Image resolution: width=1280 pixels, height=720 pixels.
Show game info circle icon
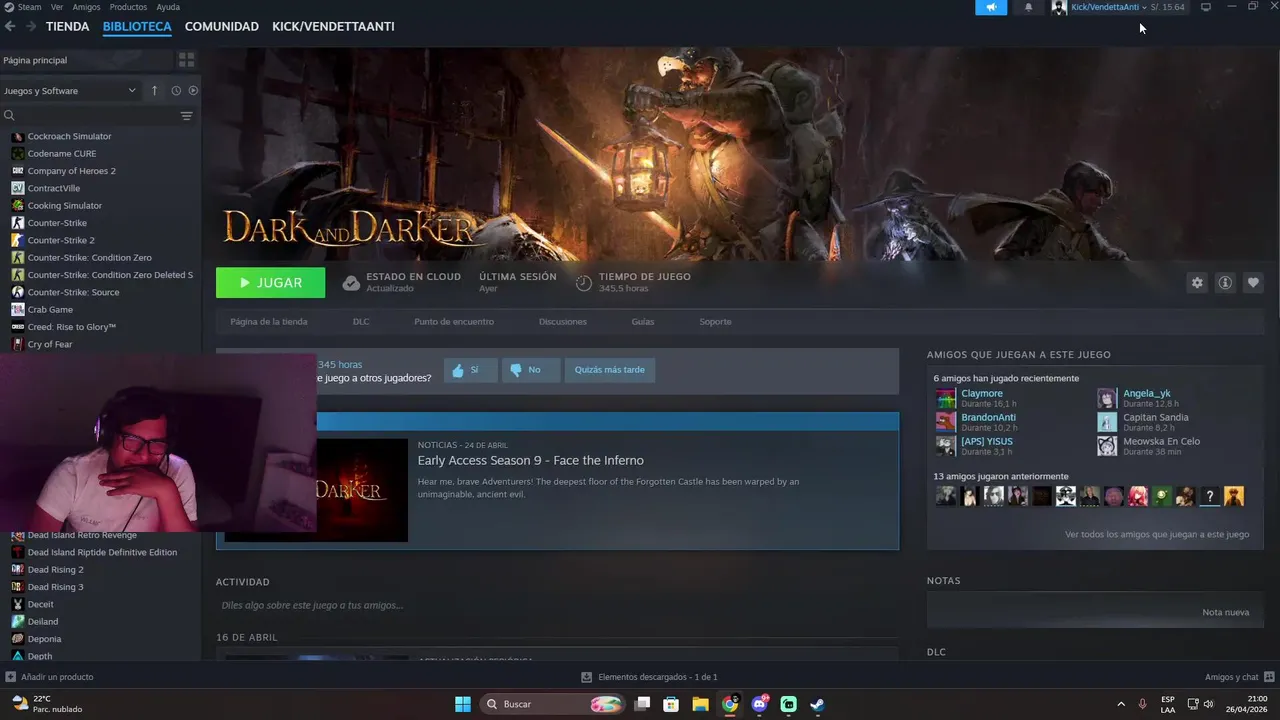point(1224,283)
